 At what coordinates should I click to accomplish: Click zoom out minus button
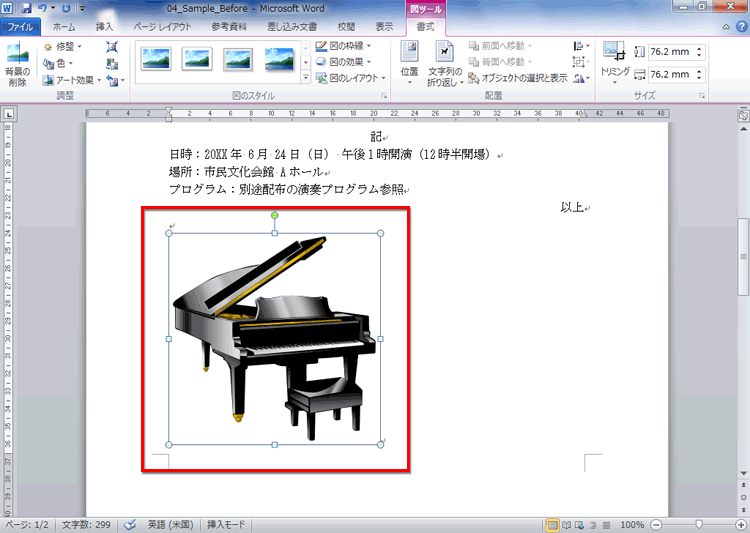[x=656, y=525]
